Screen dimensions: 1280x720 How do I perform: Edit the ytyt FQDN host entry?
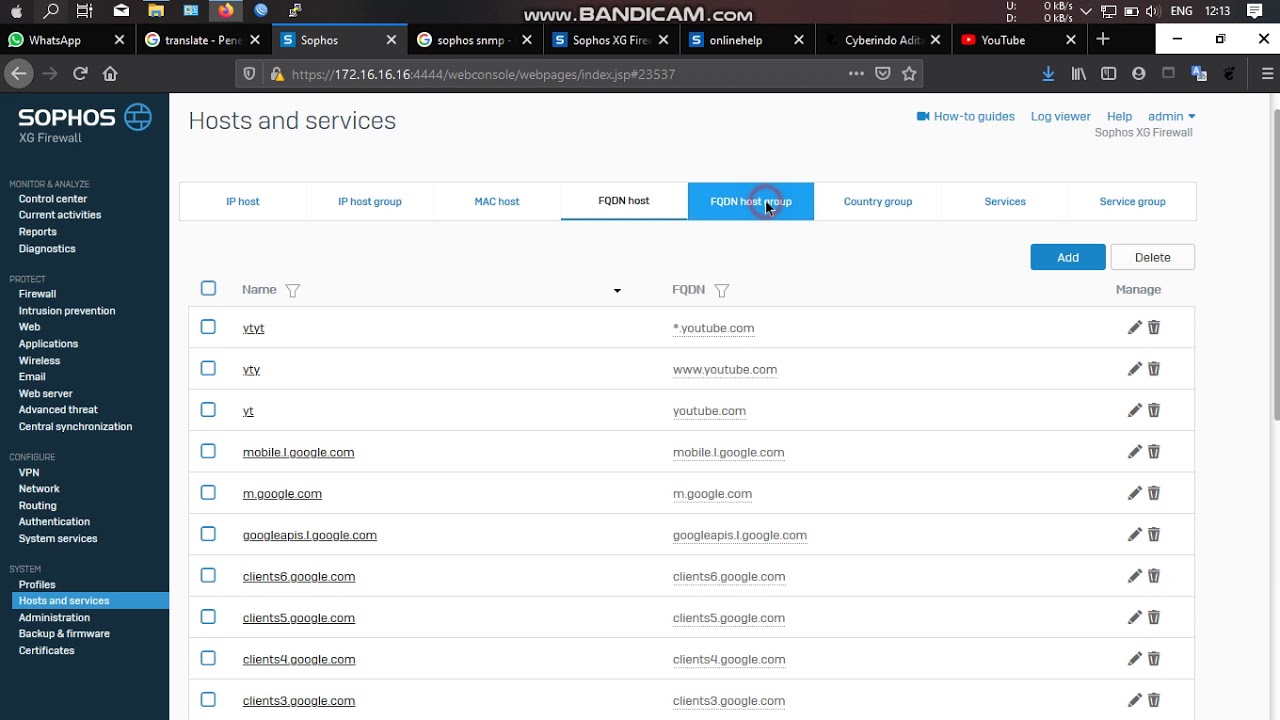point(1134,328)
